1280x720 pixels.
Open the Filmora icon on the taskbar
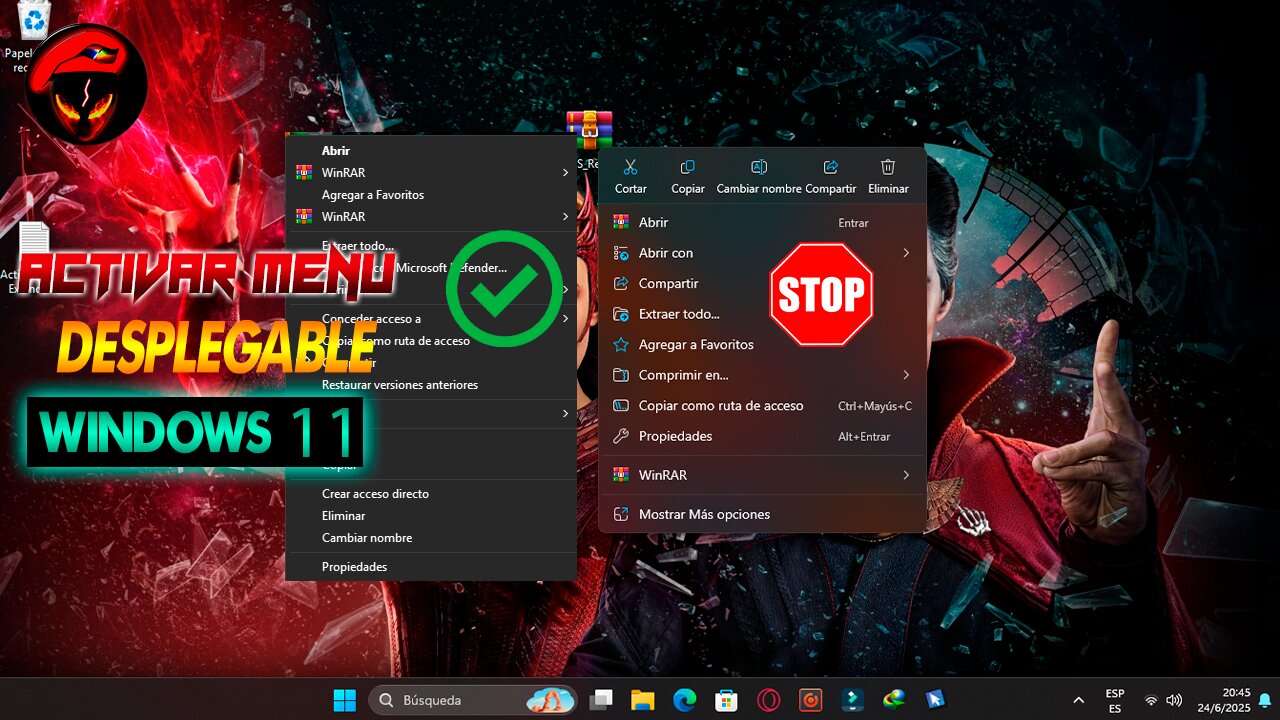pos(852,700)
